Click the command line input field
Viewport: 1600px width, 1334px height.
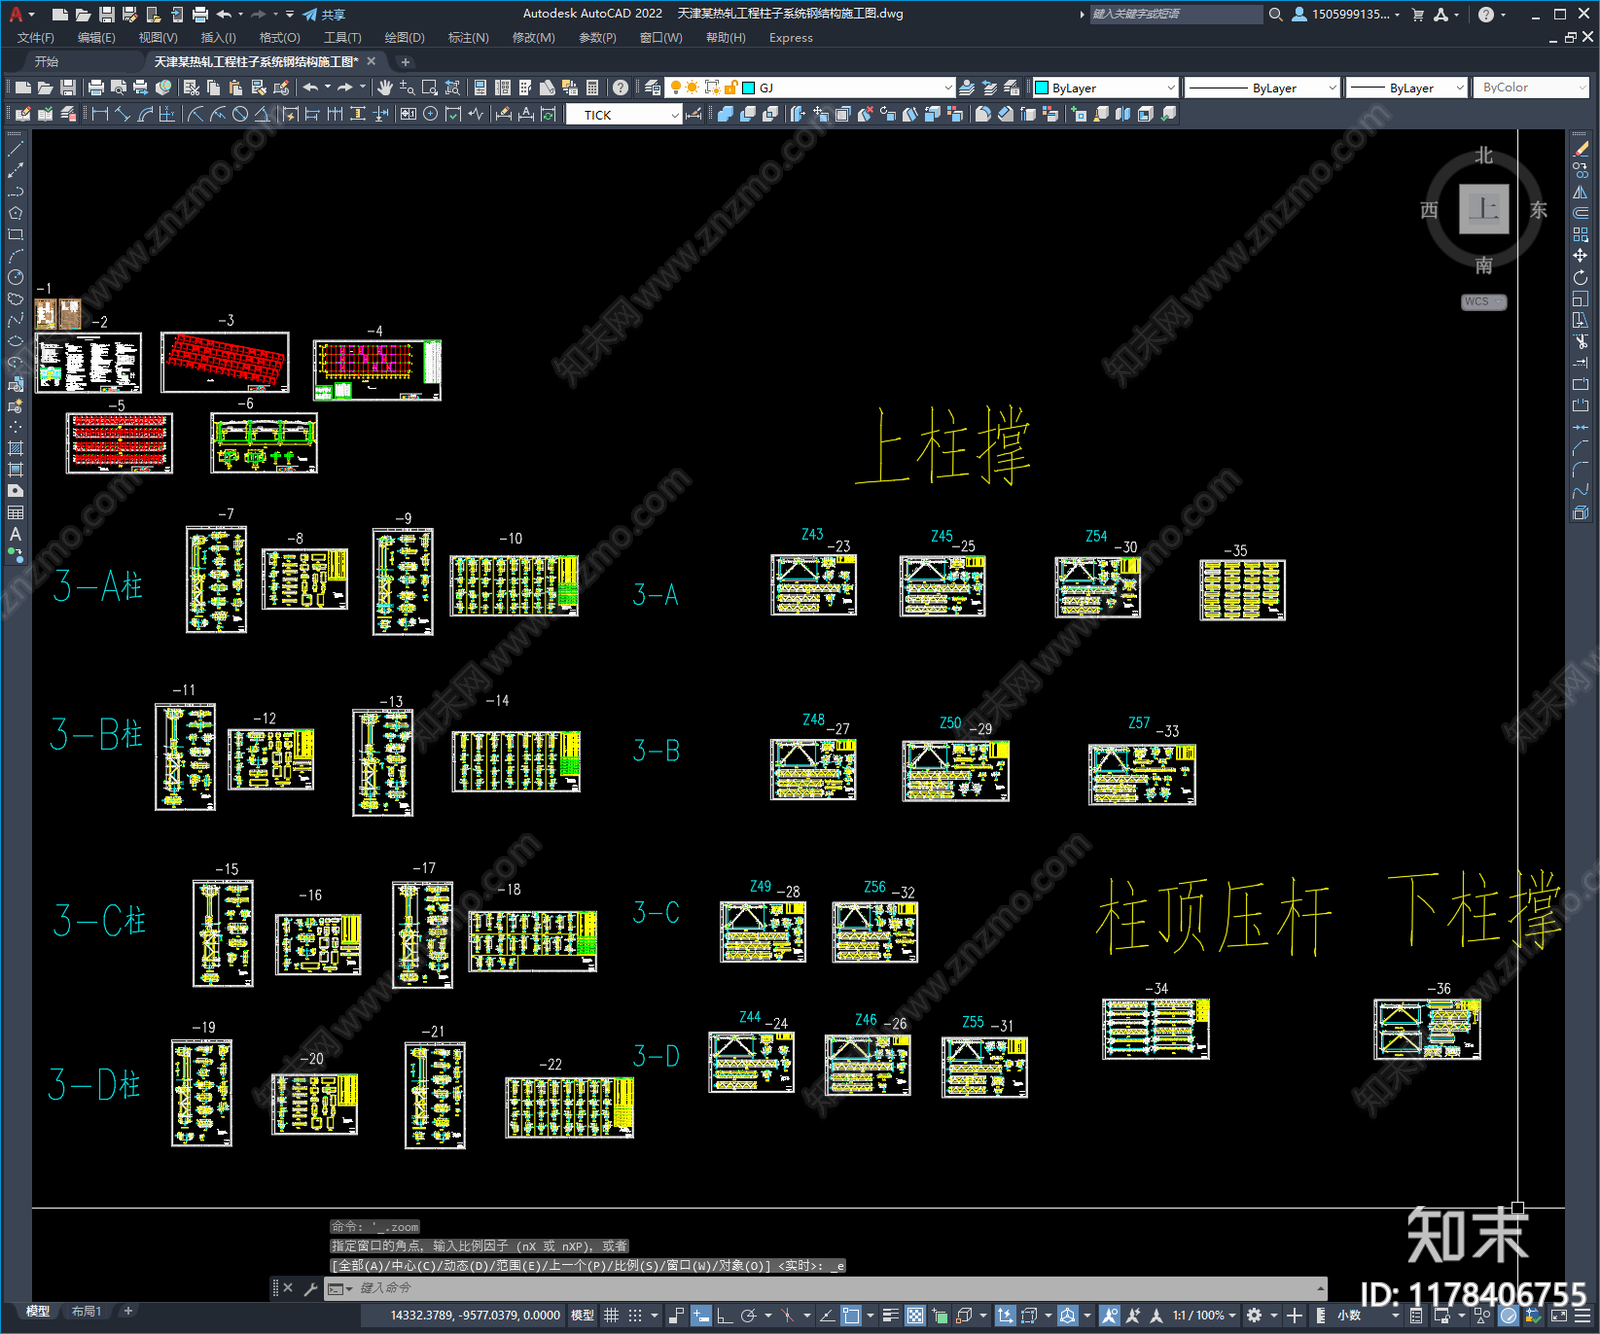500,1288
